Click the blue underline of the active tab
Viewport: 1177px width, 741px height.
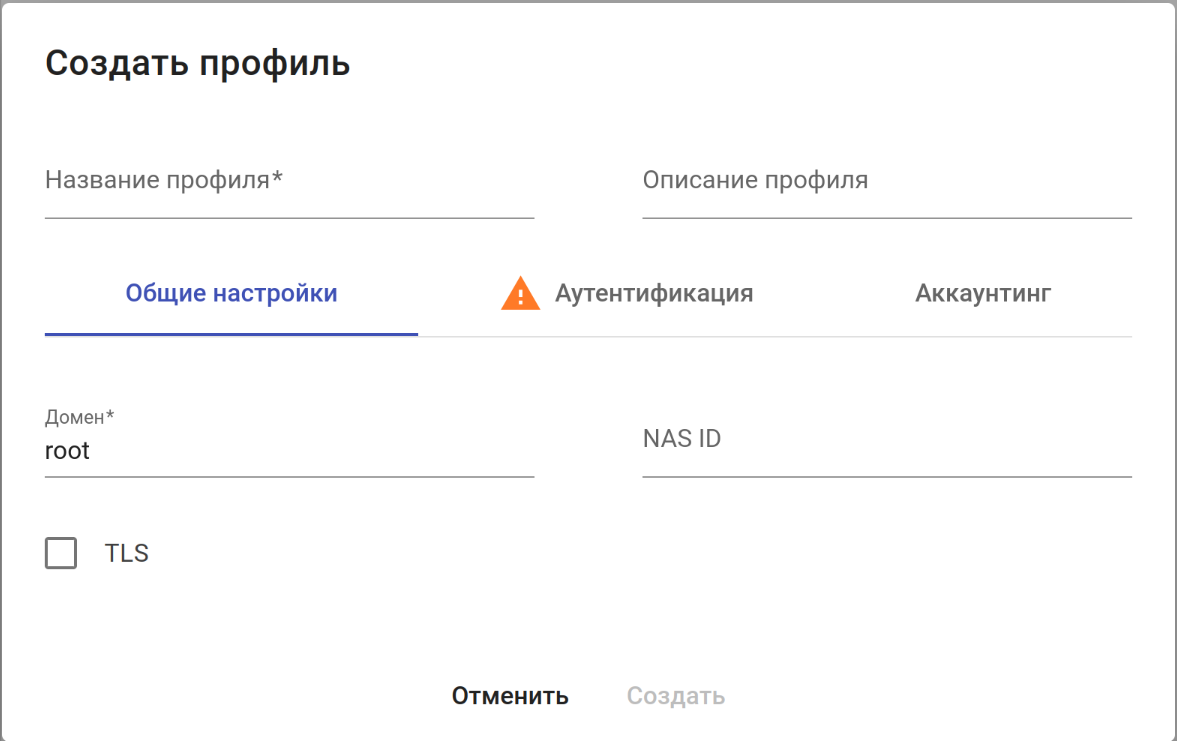pyautogui.click(x=231, y=334)
